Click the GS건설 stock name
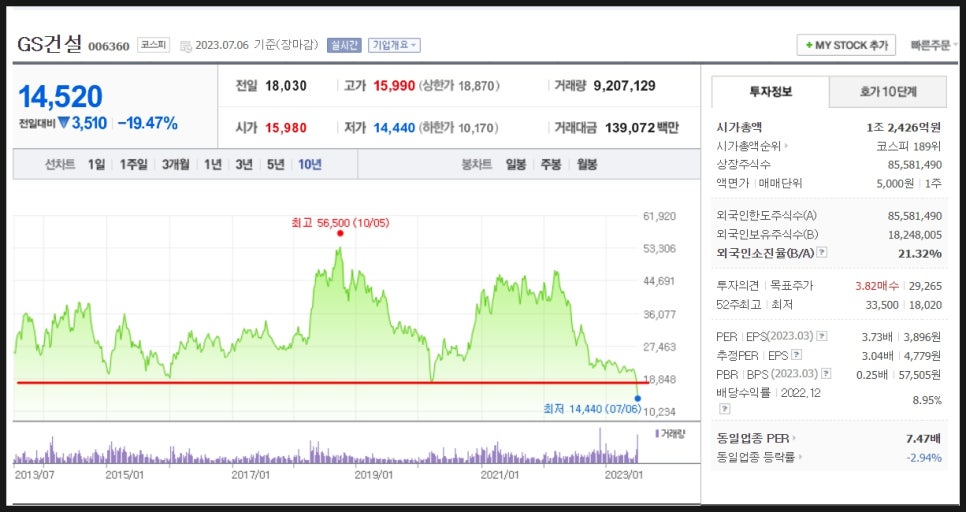Viewport: 966px width, 512px height. [x=49, y=44]
